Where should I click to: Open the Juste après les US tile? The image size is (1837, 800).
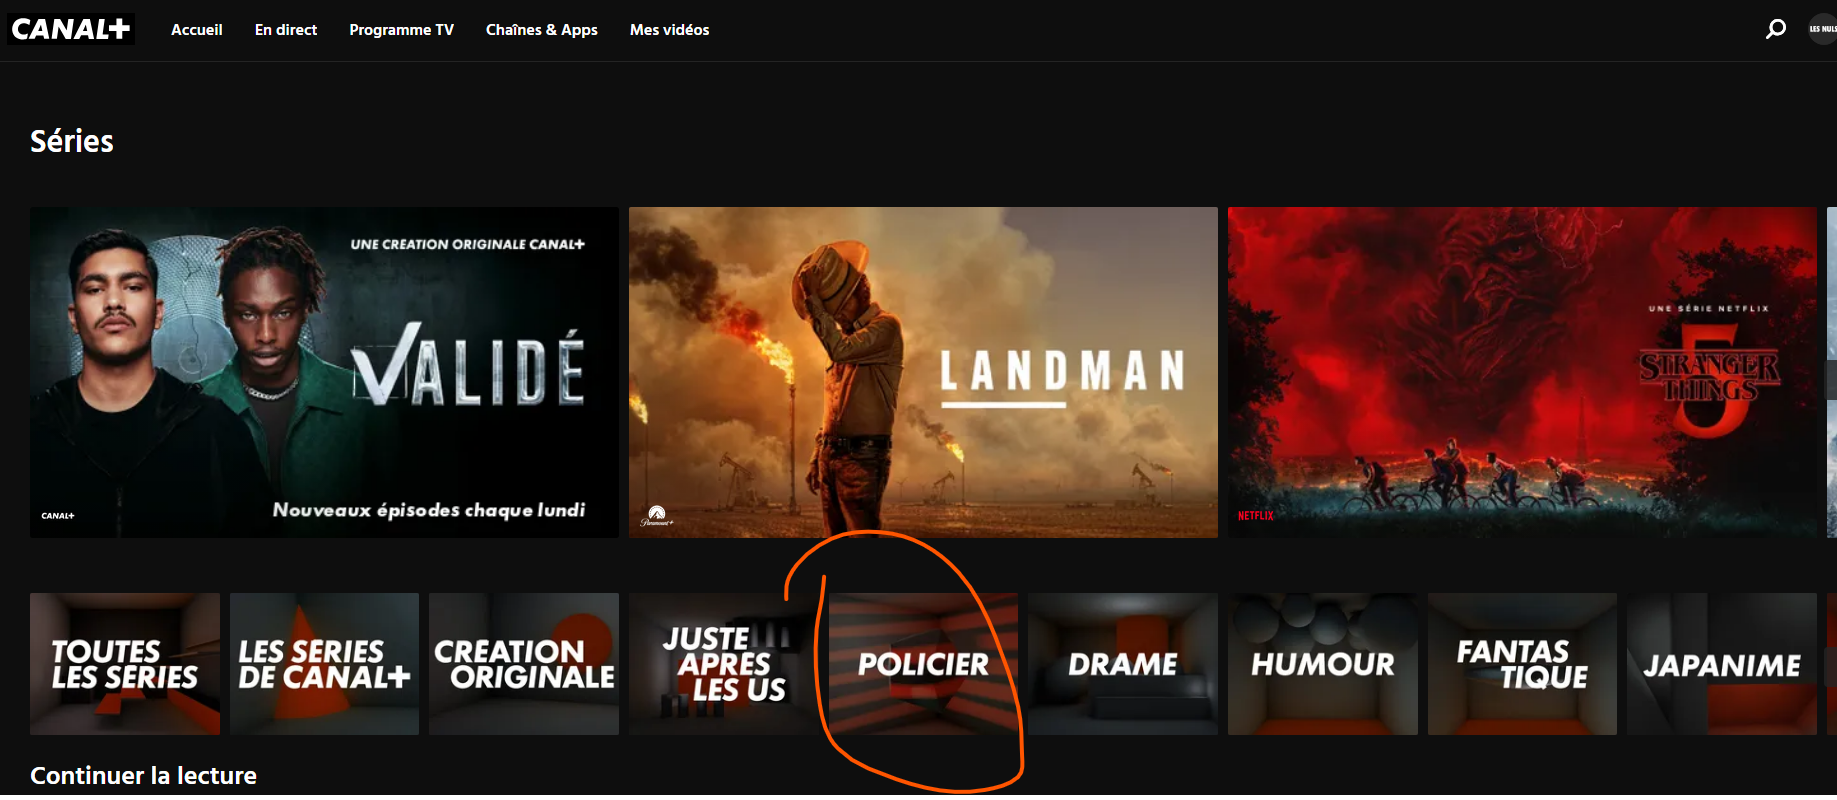(x=723, y=664)
